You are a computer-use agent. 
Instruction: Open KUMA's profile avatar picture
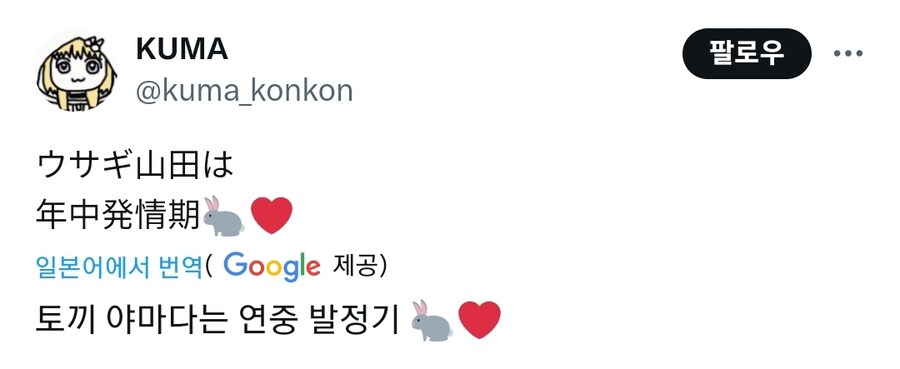click(76, 72)
